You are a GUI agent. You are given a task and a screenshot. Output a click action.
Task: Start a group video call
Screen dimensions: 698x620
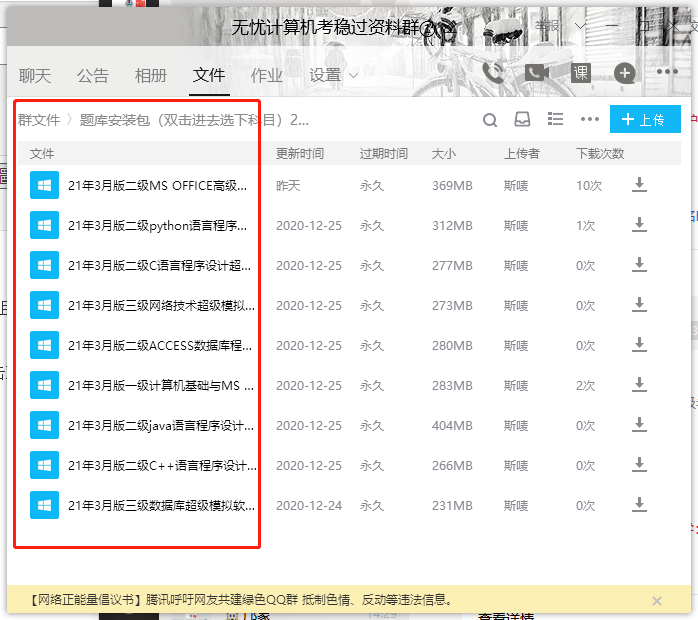537,72
